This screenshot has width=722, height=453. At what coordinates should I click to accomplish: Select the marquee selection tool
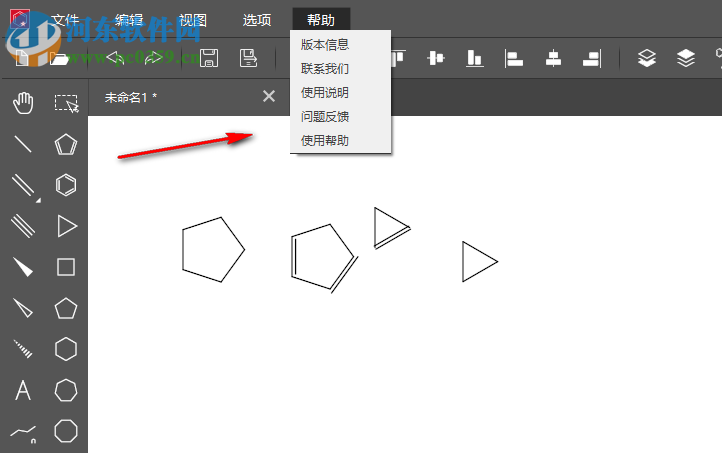(66, 103)
